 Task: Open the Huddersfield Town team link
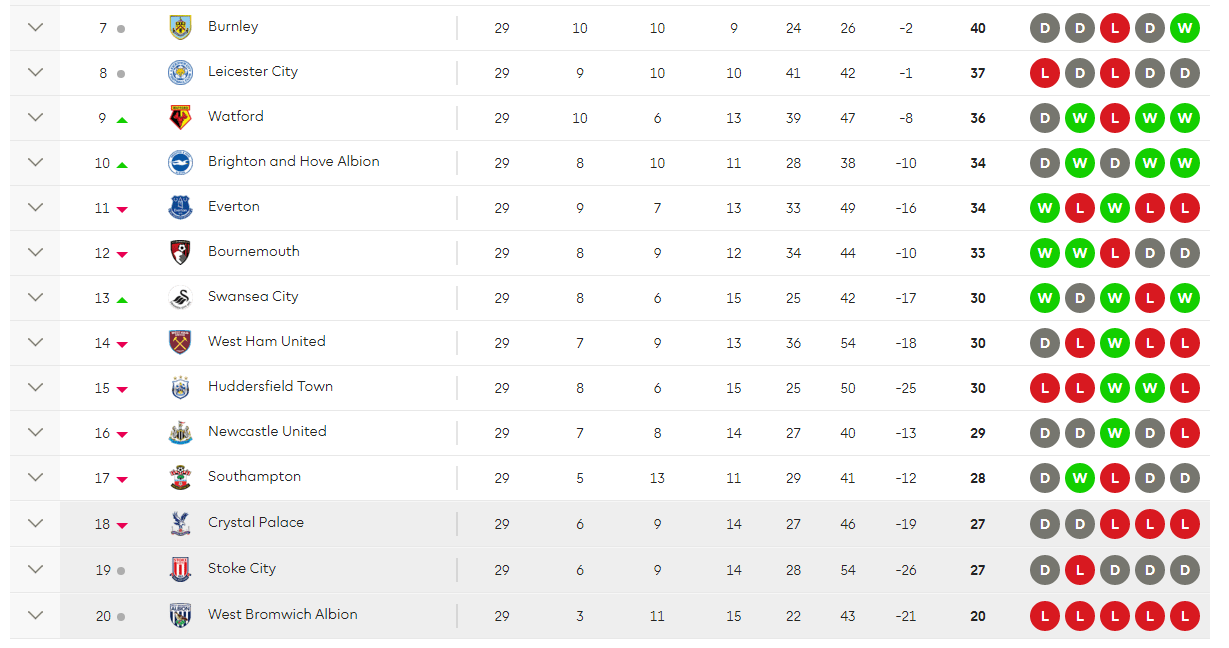click(x=270, y=387)
